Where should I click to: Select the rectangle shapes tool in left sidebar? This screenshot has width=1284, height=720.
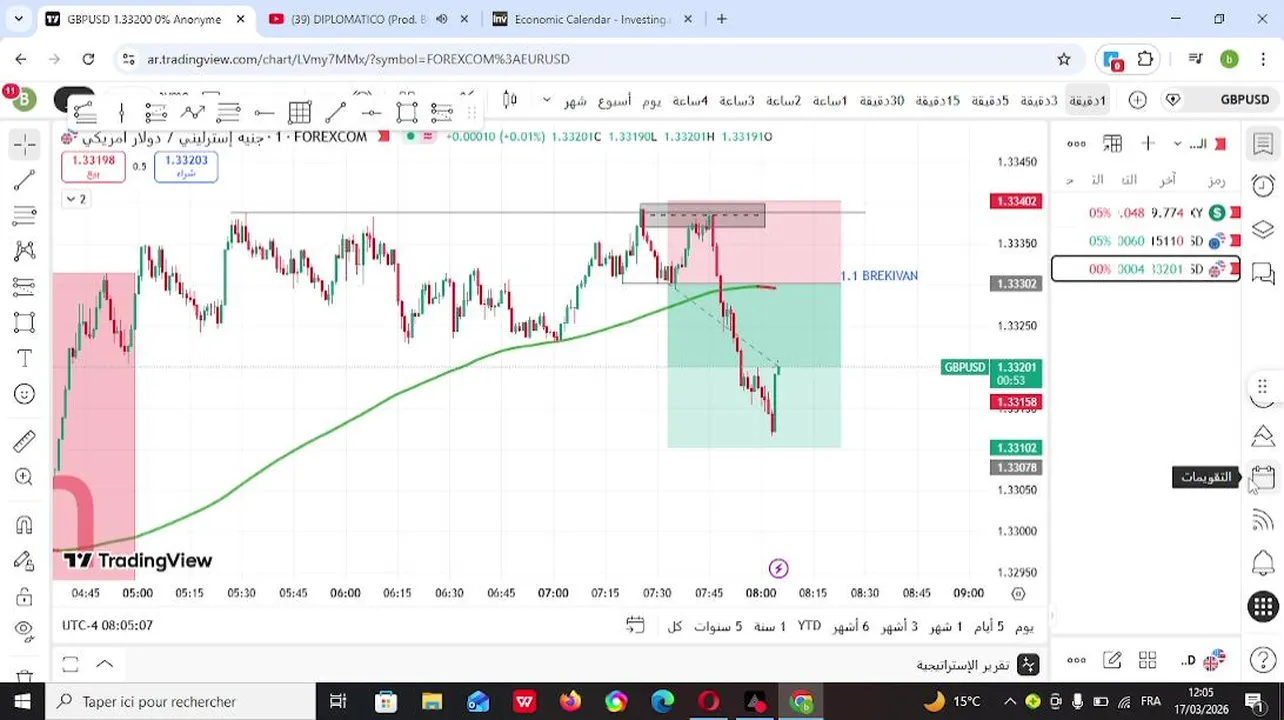(25, 323)
